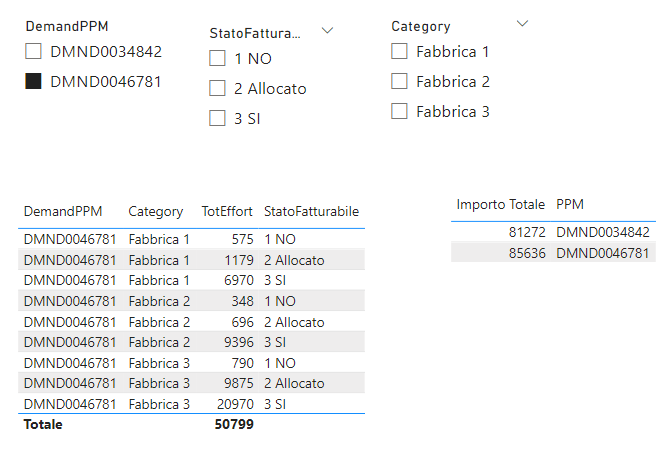Select the TotEffort value 348

[x=243, y=301]
